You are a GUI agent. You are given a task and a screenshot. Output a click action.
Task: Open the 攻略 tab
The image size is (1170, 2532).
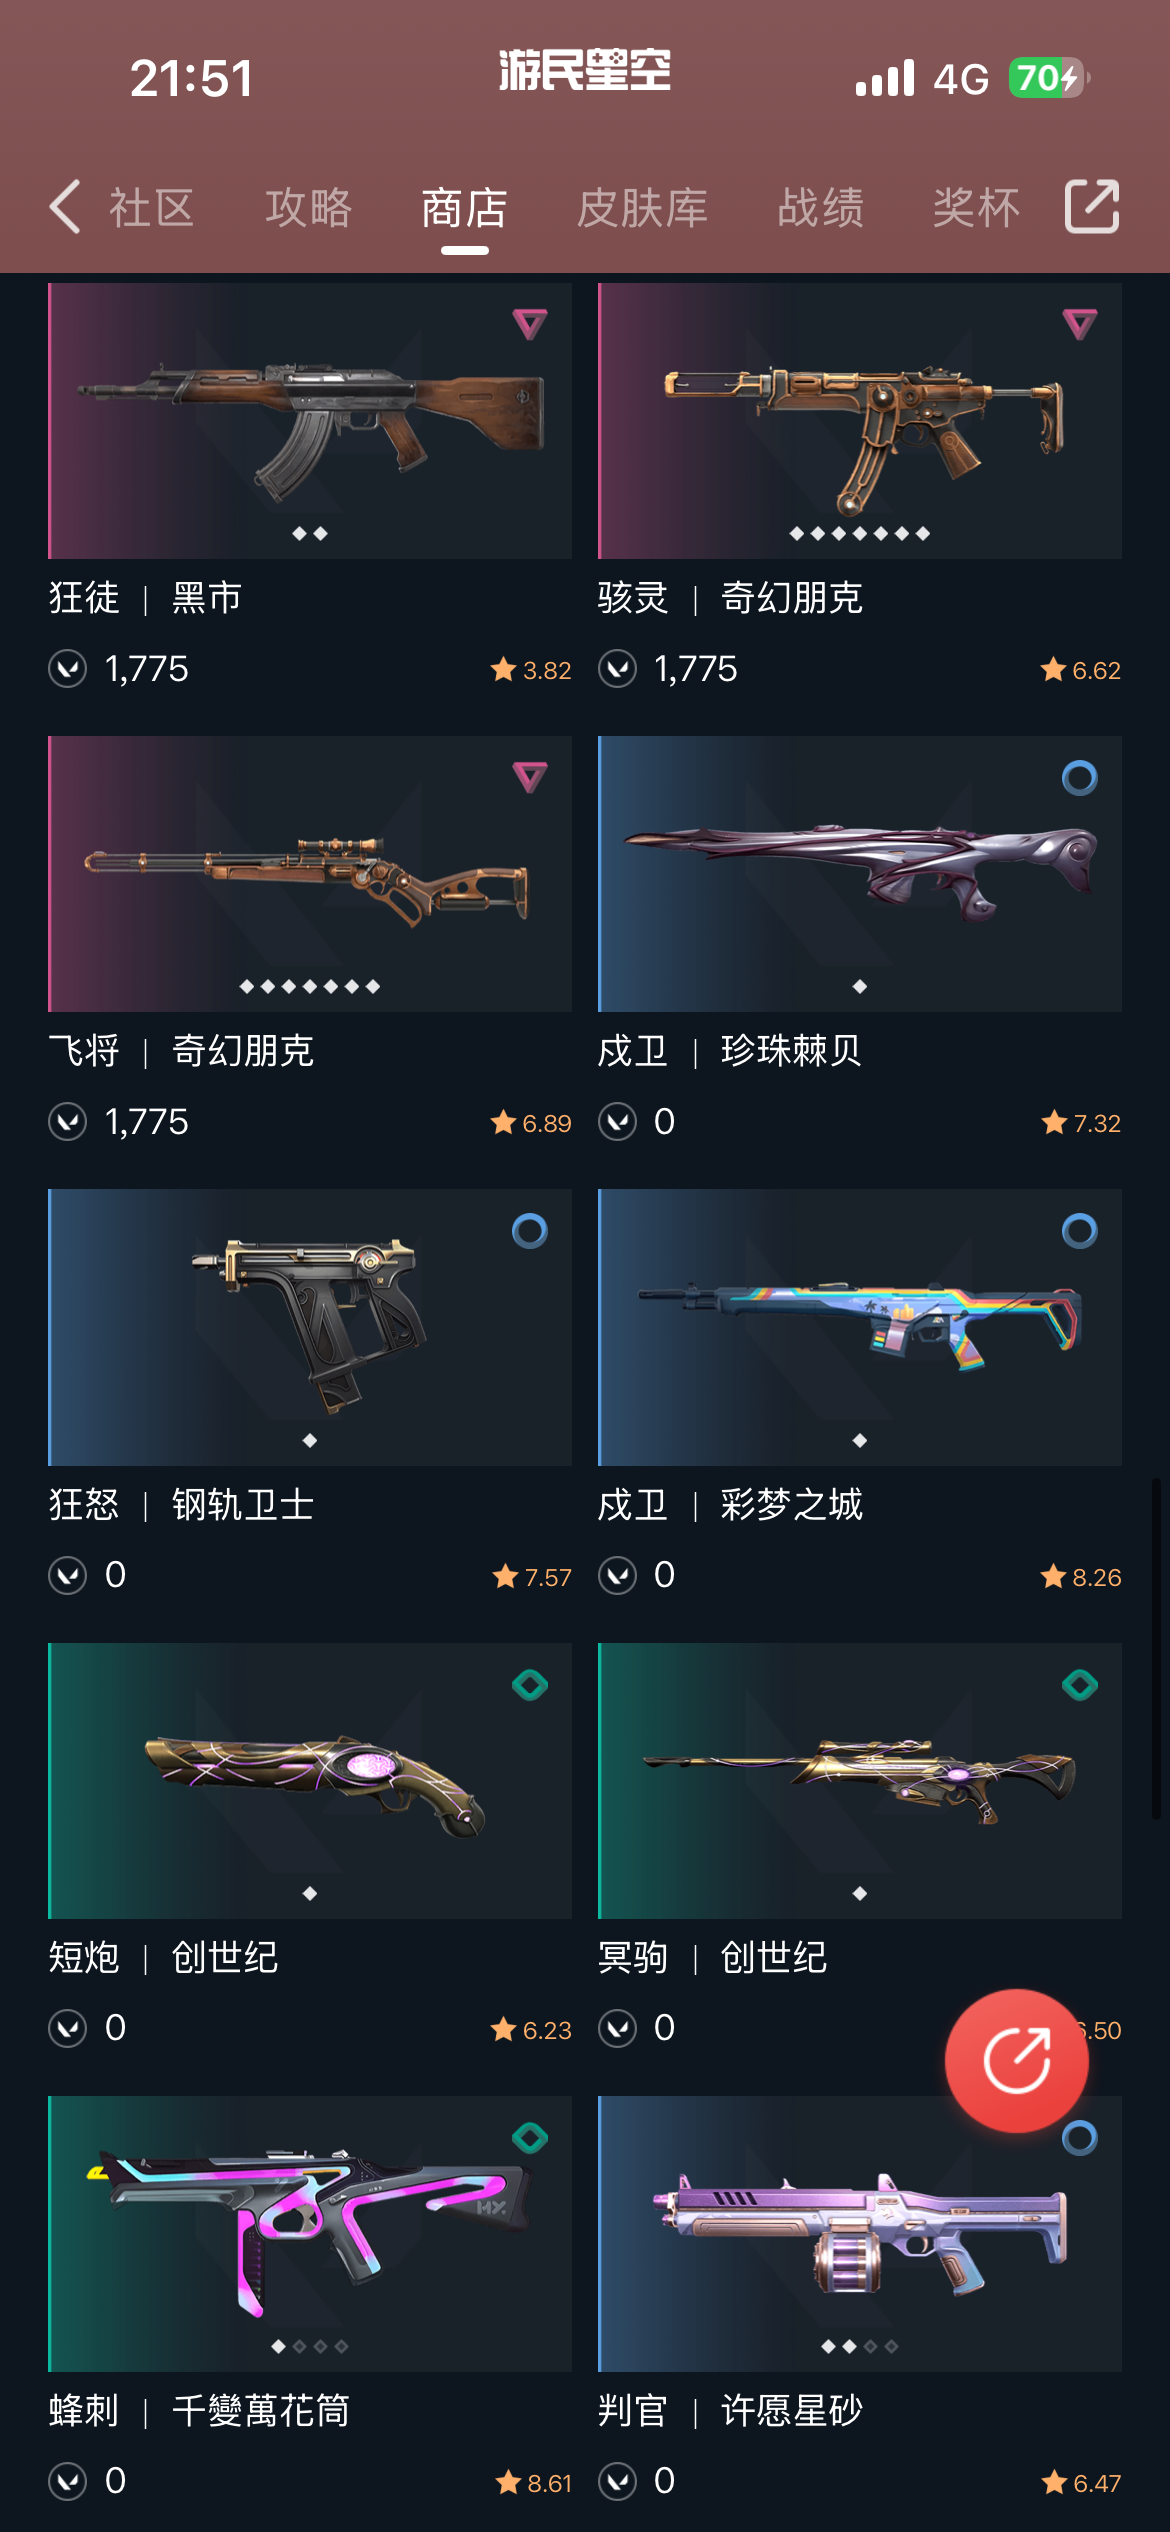[x=308, y=208]
